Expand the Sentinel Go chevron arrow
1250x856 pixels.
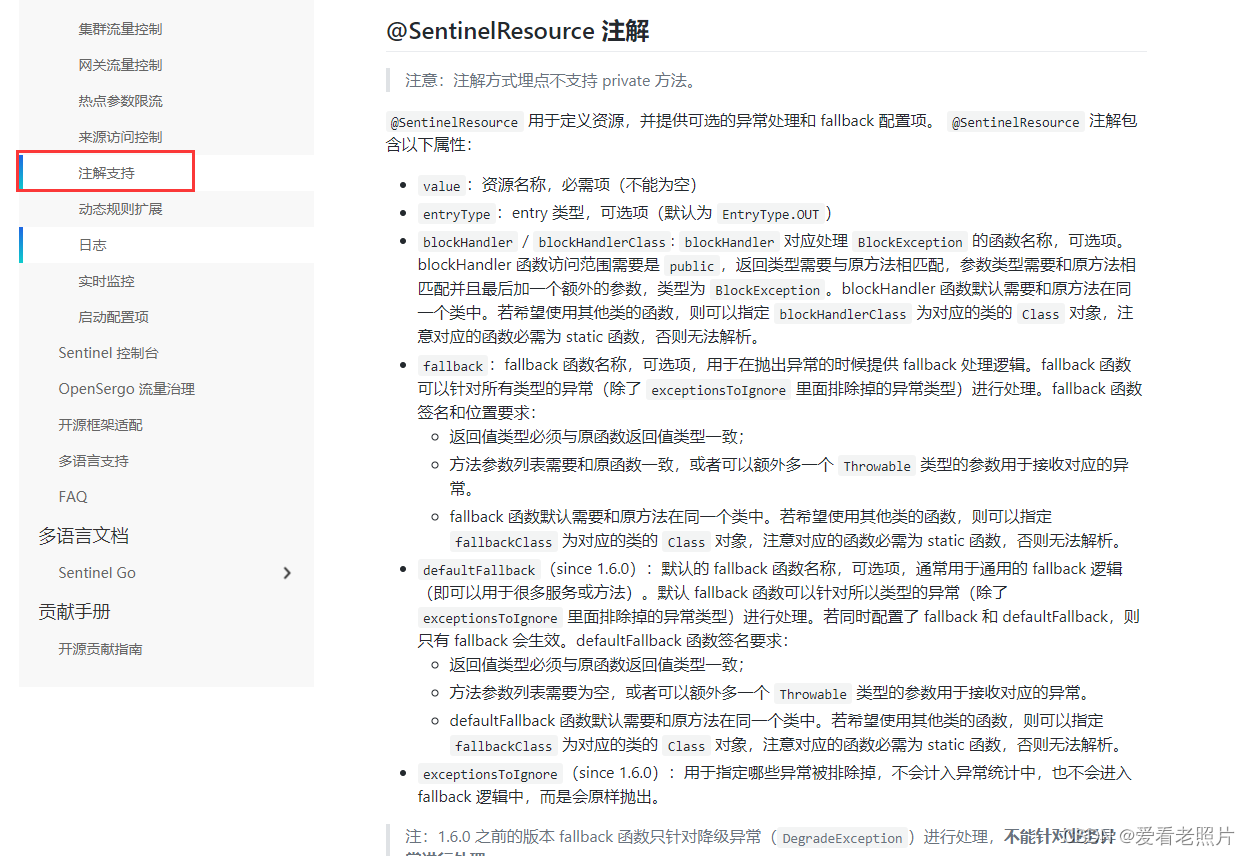point(287,573)
